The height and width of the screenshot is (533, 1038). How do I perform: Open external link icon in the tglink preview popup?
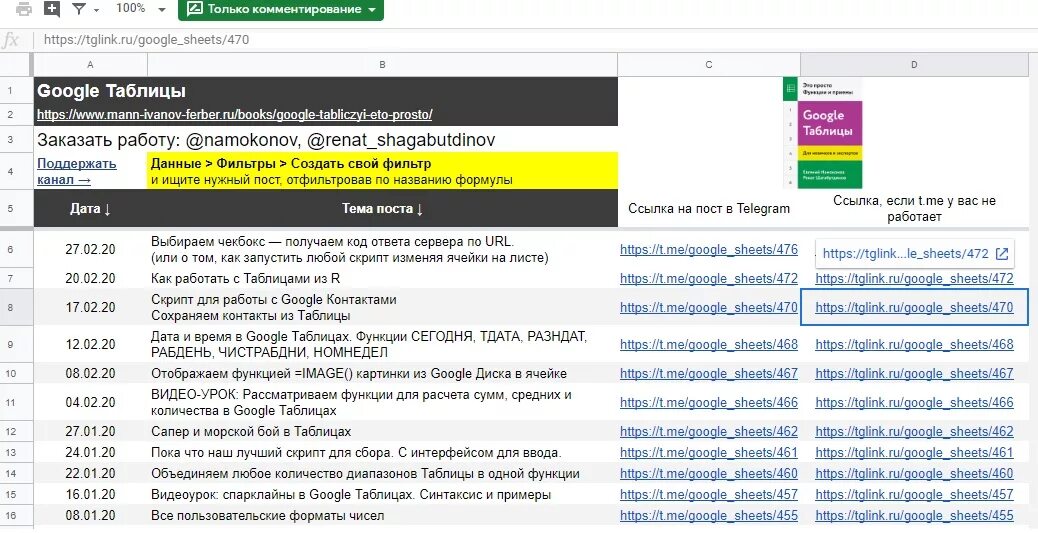point(1002,254)
